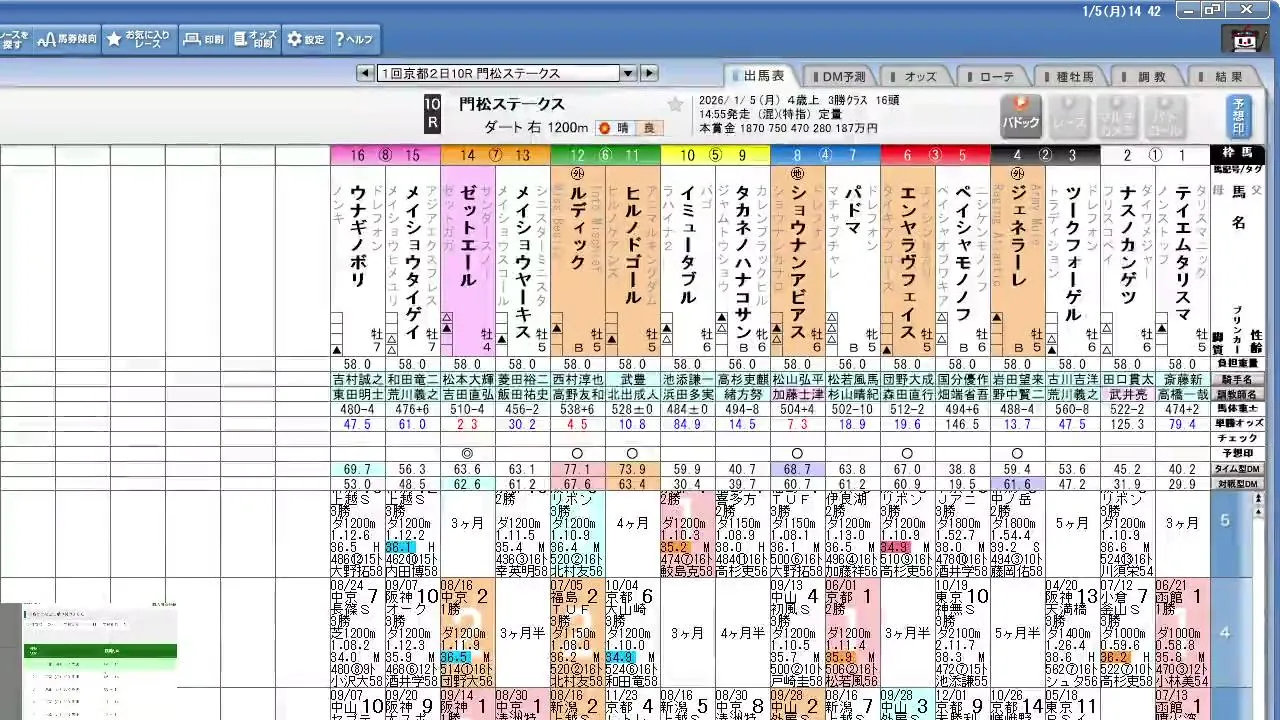Open 設定 settings gear
The width and height of the screenshot is (1280, 720).
tap(306, 39)
